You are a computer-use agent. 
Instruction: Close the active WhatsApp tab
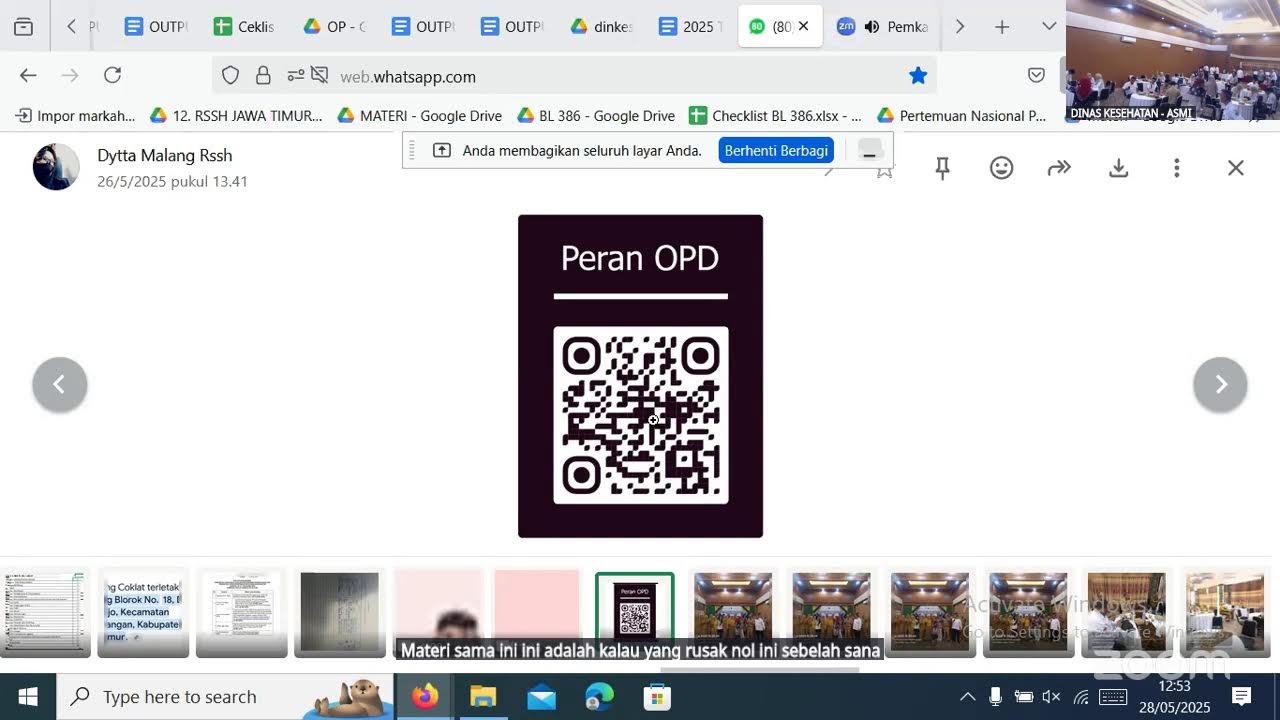pyautogui.click(x=803, y=27)
